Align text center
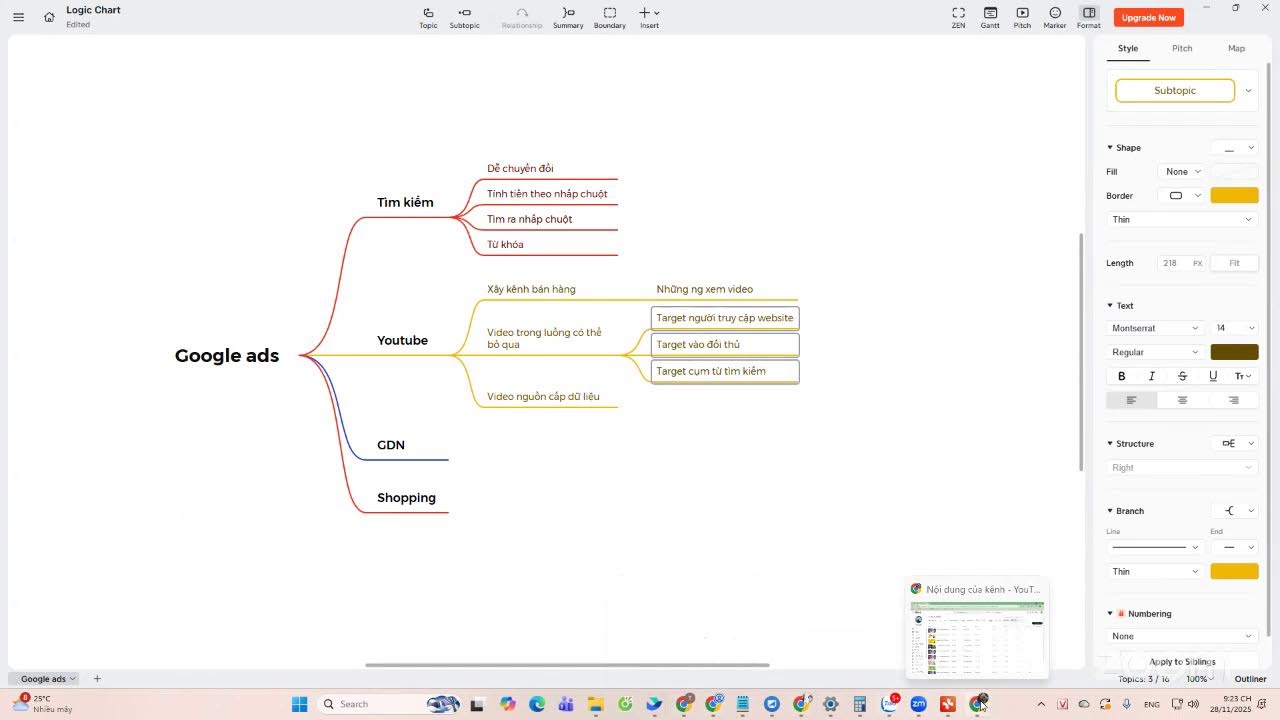1280x720 pixels. coord(1182,400)
